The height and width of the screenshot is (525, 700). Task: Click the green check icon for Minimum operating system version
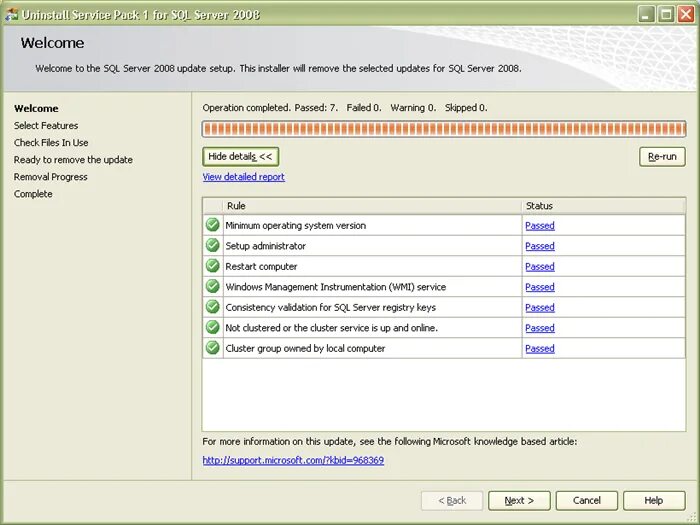tap(212, 225)
